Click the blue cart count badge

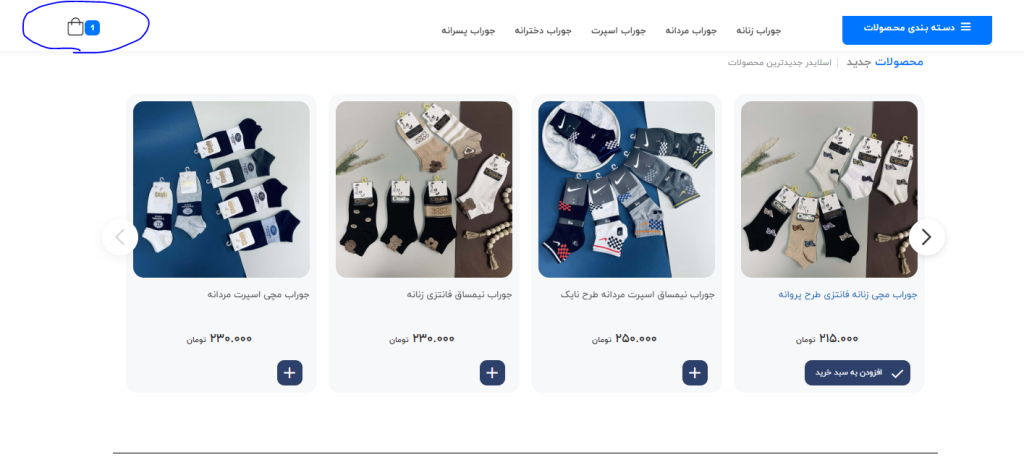pos(92,27)
